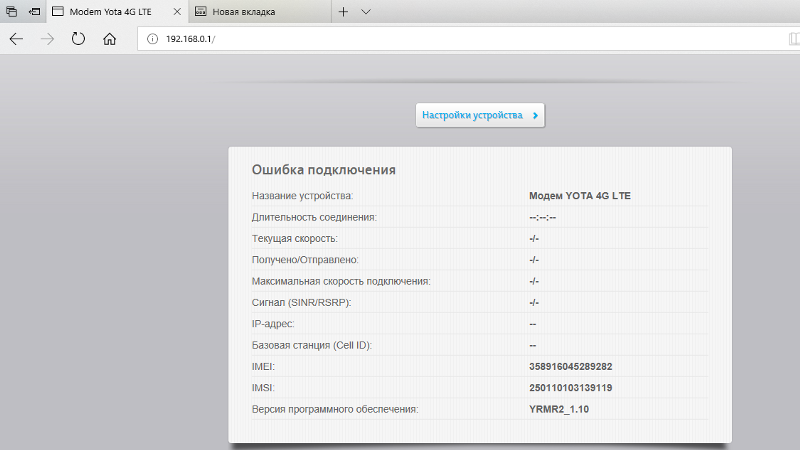
Task: Select the label Версия программного обеспечения
Action: coord(335,409)
